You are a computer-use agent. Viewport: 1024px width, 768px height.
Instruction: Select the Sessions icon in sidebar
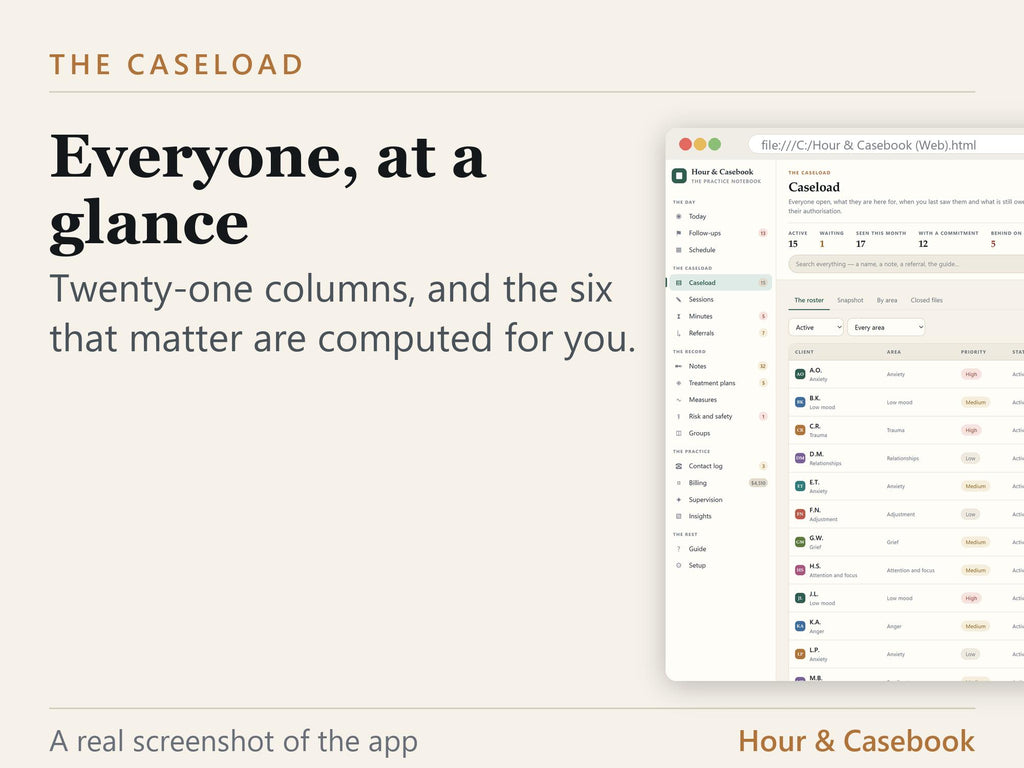click(x=679, y=299)
